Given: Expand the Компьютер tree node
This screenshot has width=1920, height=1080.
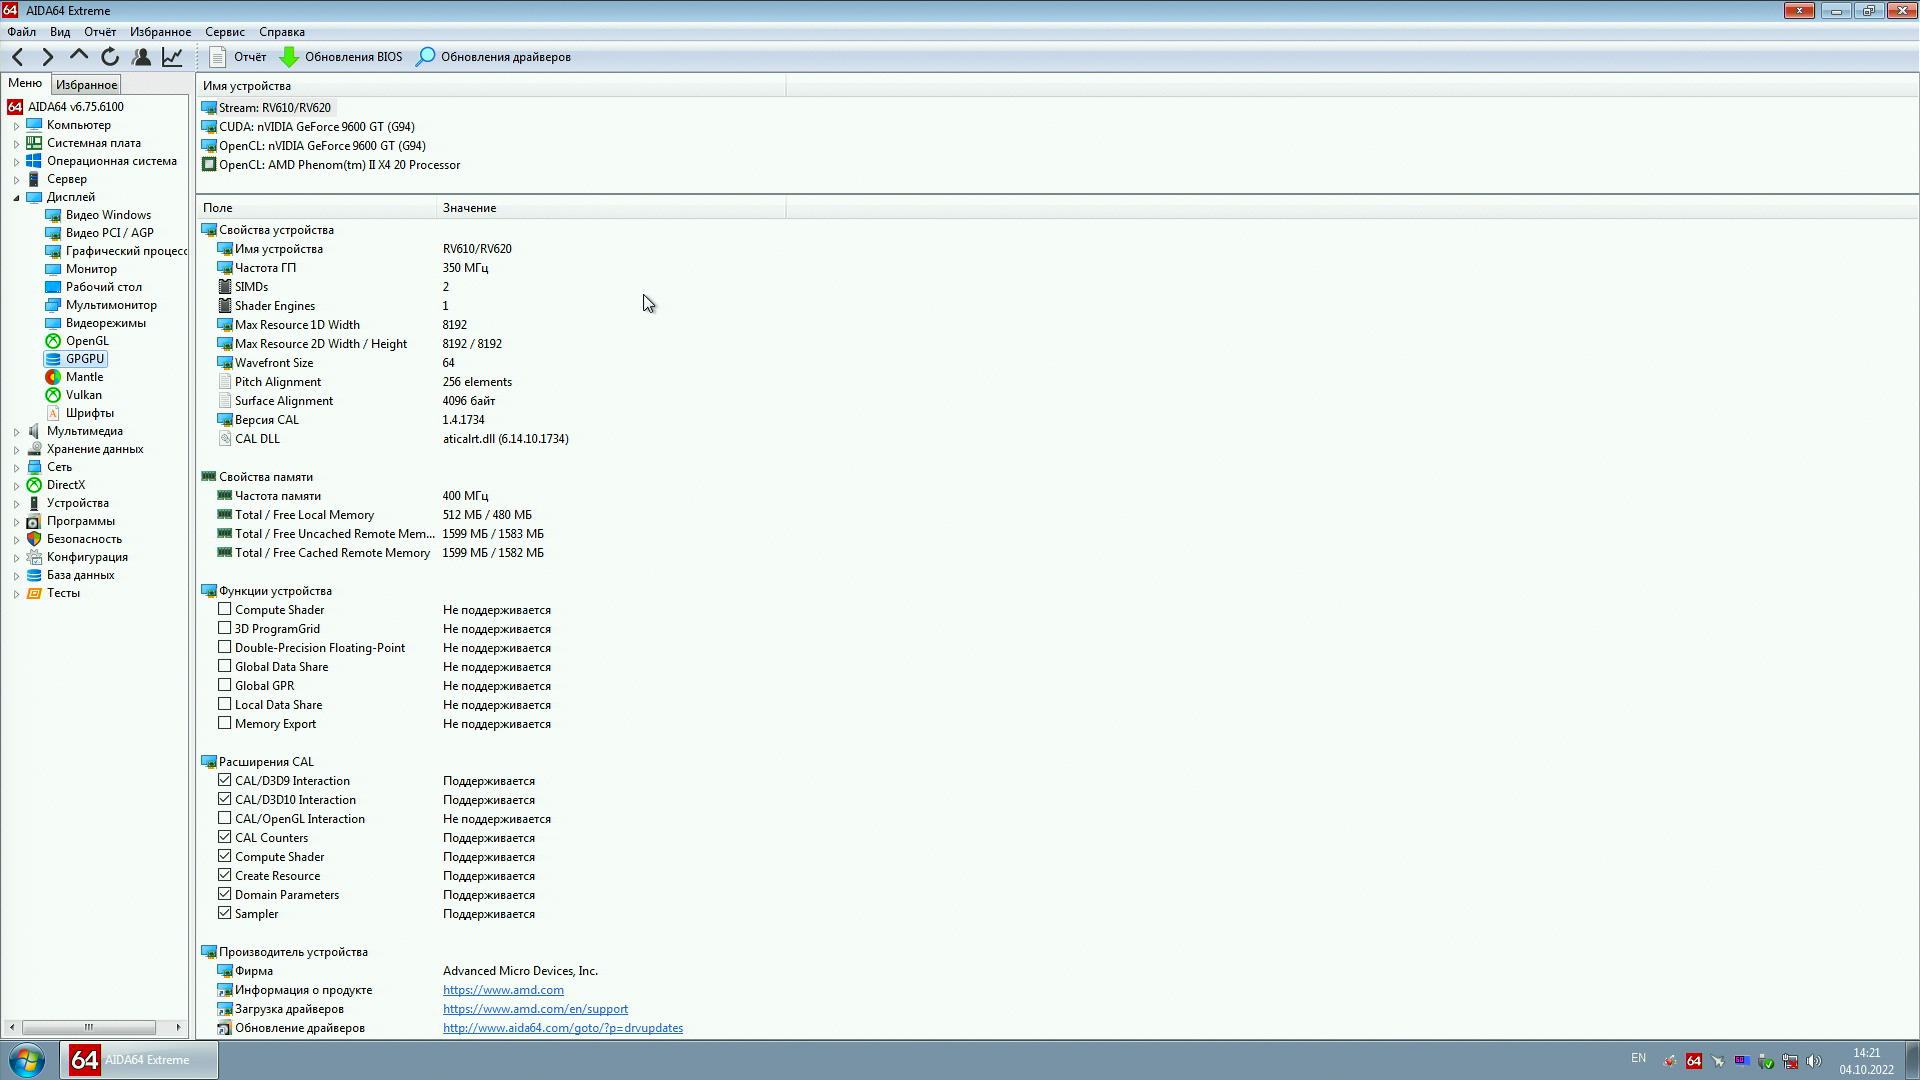Looking at the screenshot, I should pos(16,126).
